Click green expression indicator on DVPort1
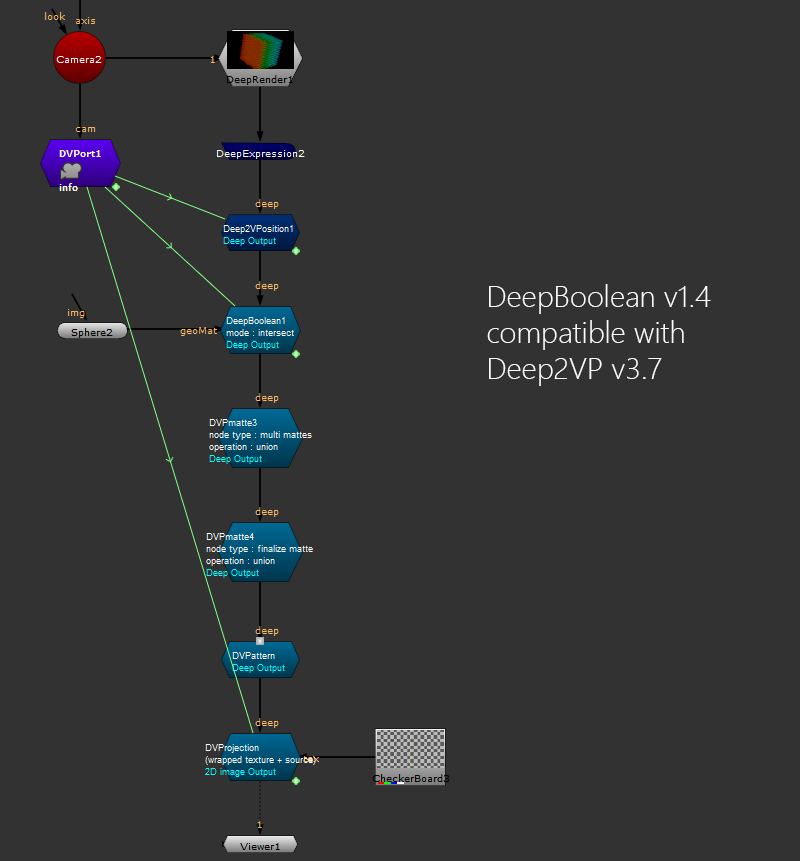Image resolution: width=800 pixels, height=861 pixels. tap(116, 187)
